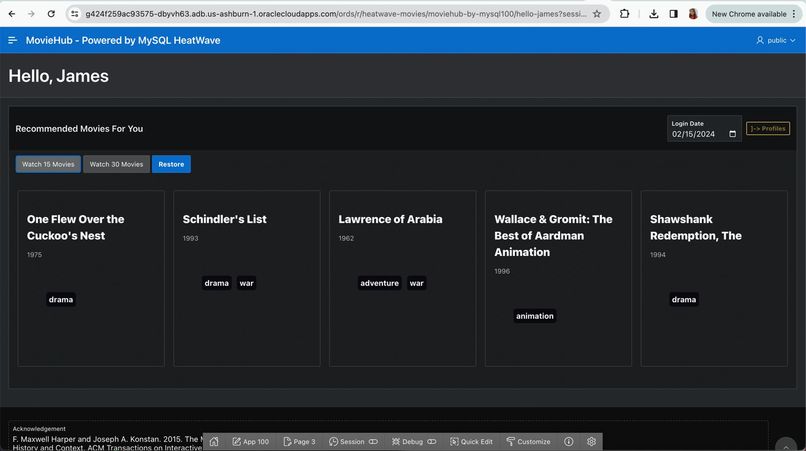The width and height of the screenshot is (806, 451).
Task: Click year 1962 under Lawrence of Arabia
Action: coord(346,238)
